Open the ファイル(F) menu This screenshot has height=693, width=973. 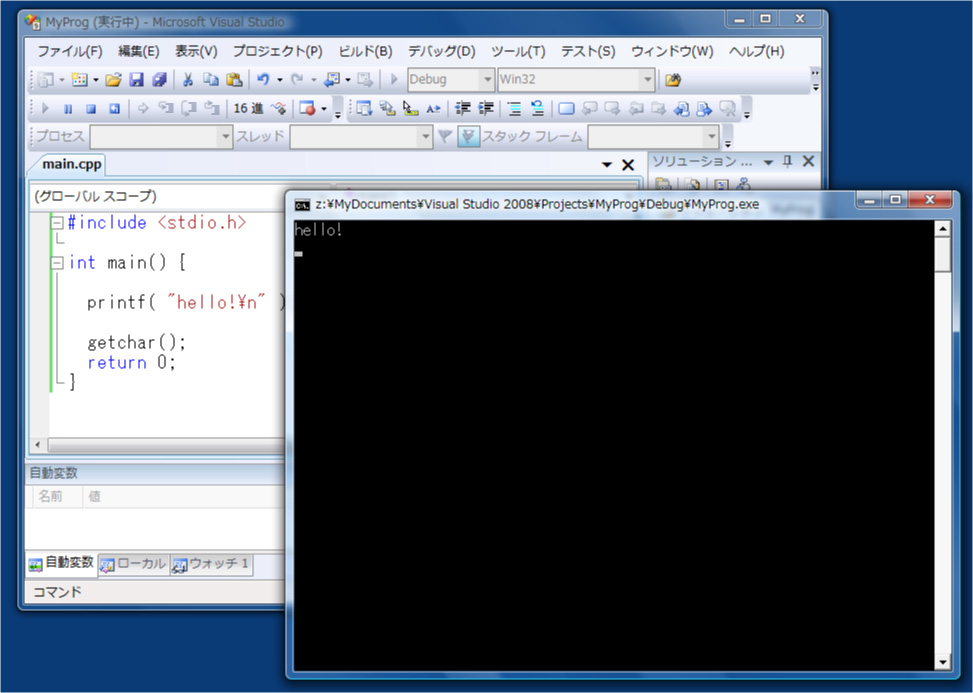pos(70,51)
